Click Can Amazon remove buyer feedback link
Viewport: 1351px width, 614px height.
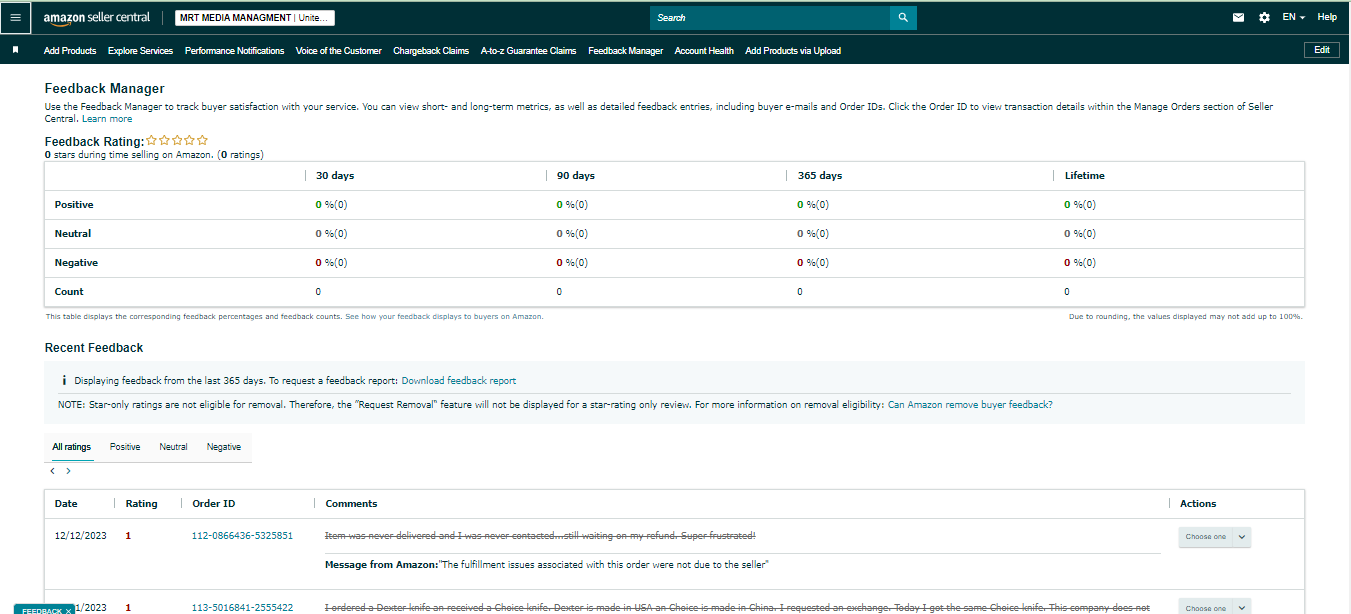pos(970,405)
